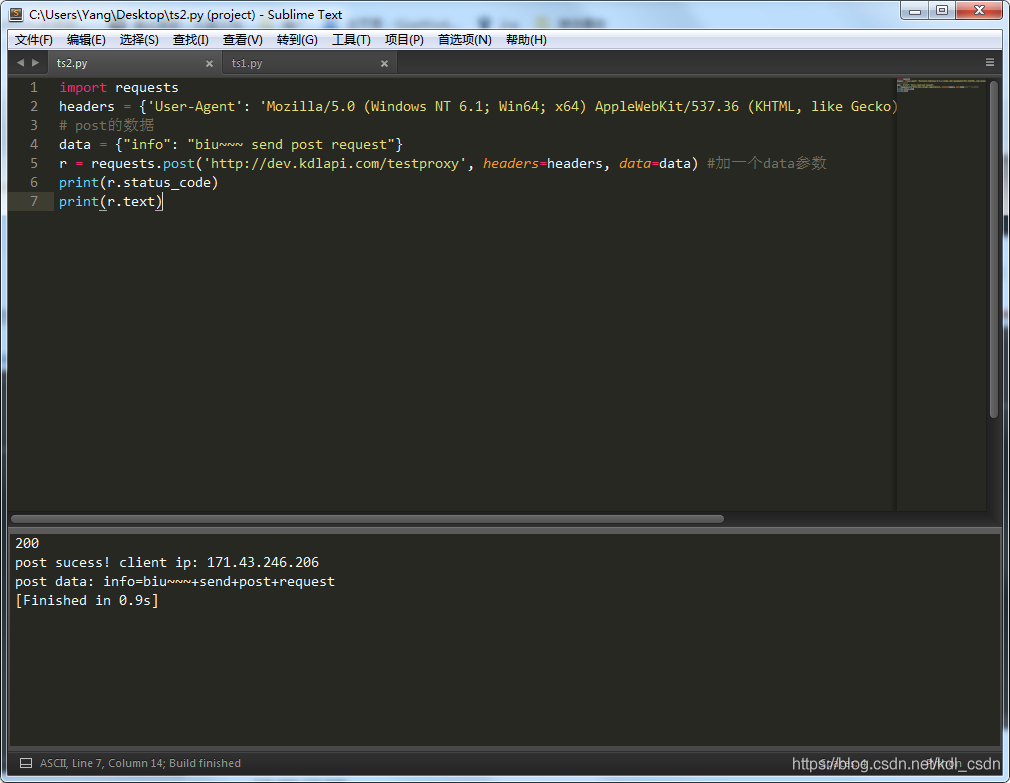Close the ts2.py tab
The height and width of the screenshot is (783, 1010).
(x=209, y=64)
